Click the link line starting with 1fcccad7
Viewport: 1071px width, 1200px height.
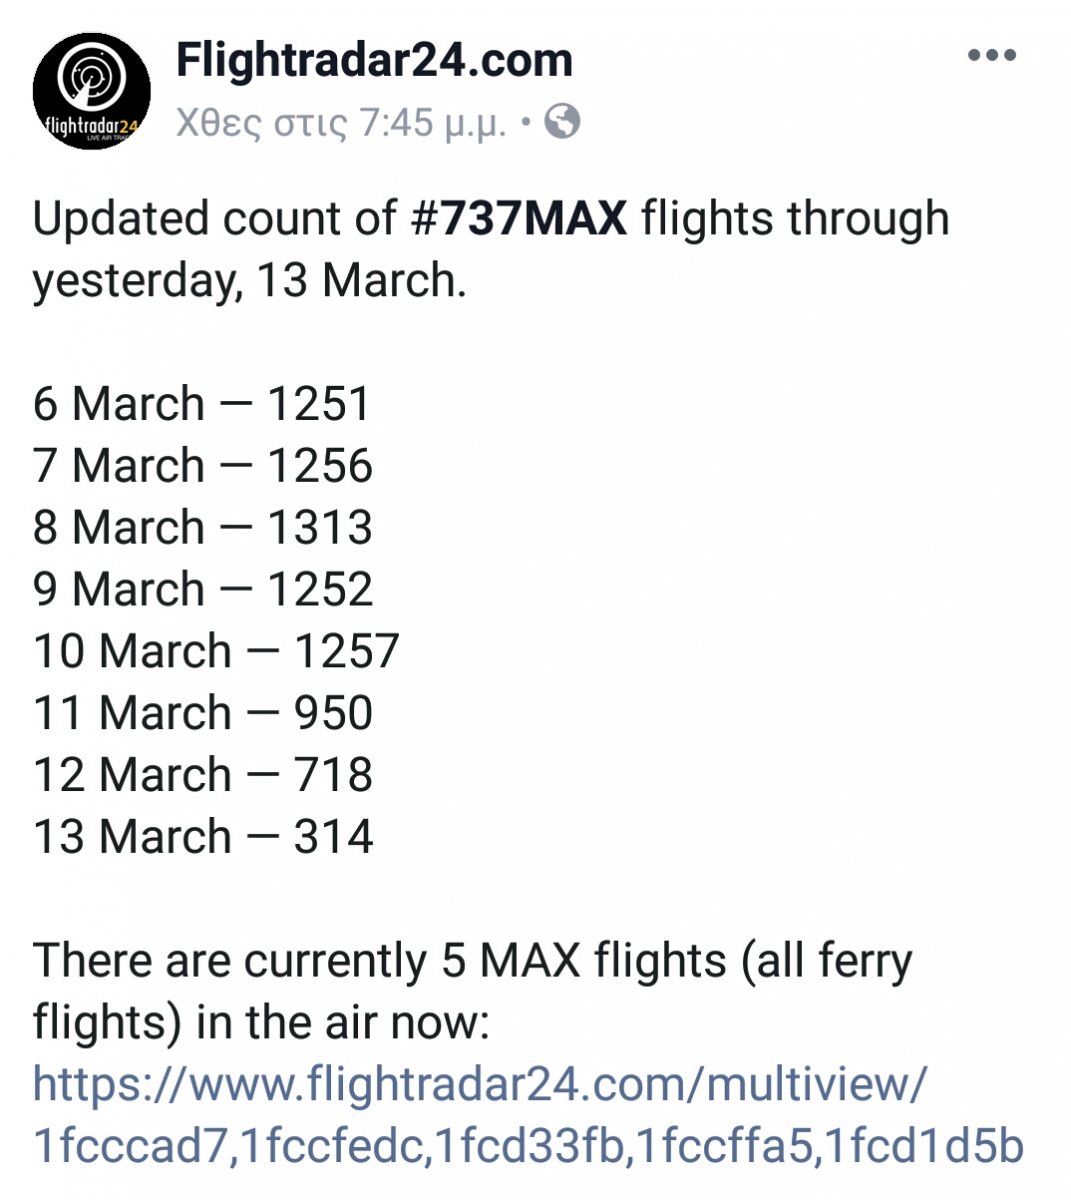click(528, 1146)
